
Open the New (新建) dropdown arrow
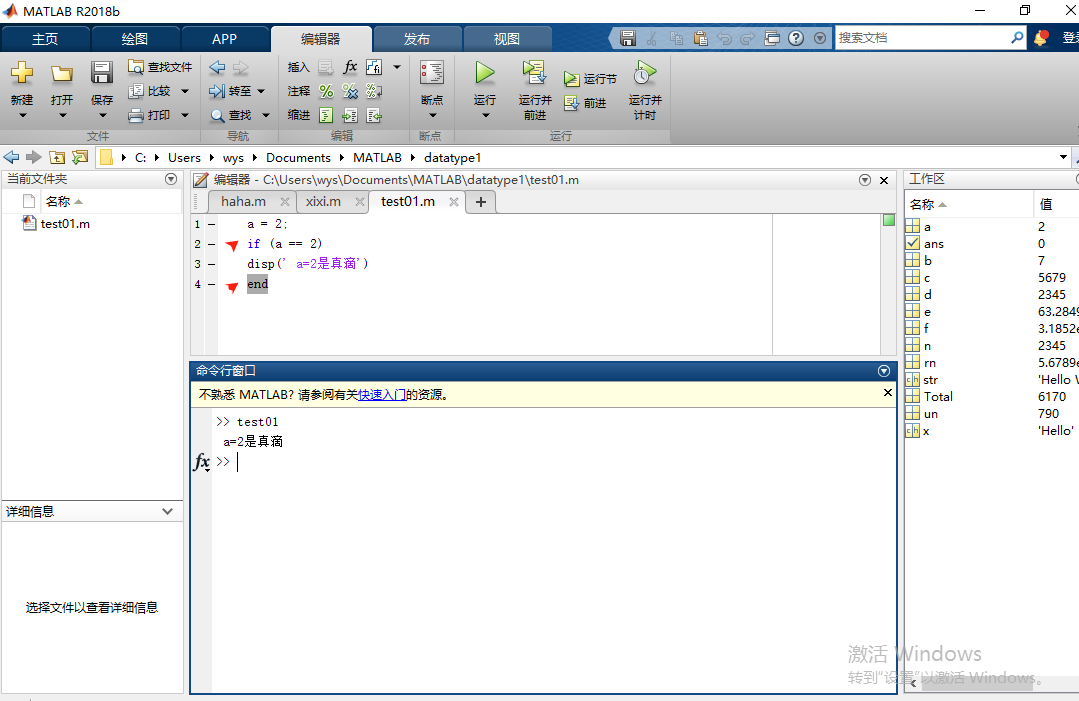(22, 116)
